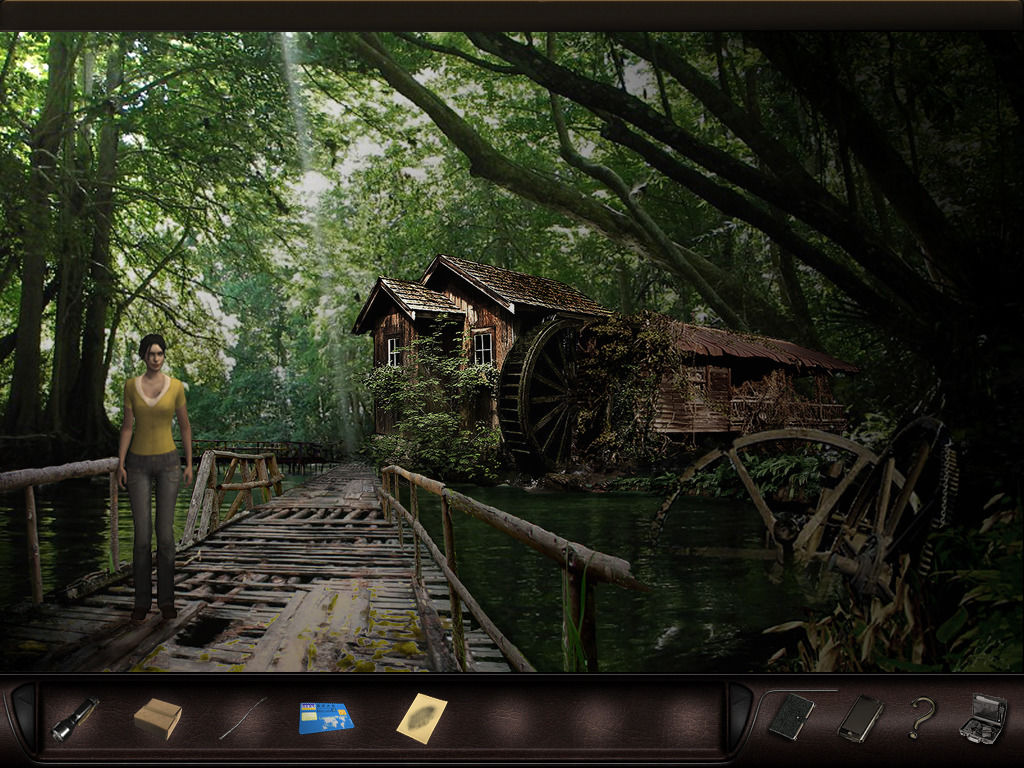Select the fingerprint paper in inventory
The image size is (1024, 768).
point(421,718)
